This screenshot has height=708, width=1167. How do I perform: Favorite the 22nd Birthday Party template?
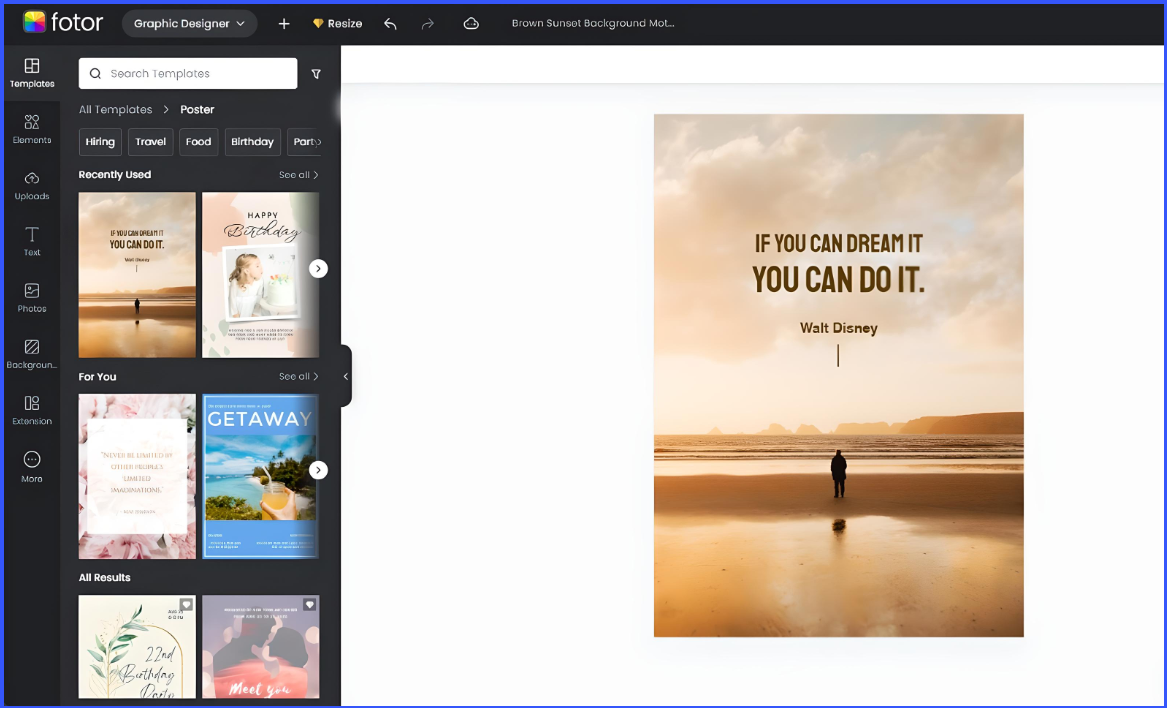pyautogui.click(x=186, y=605)
